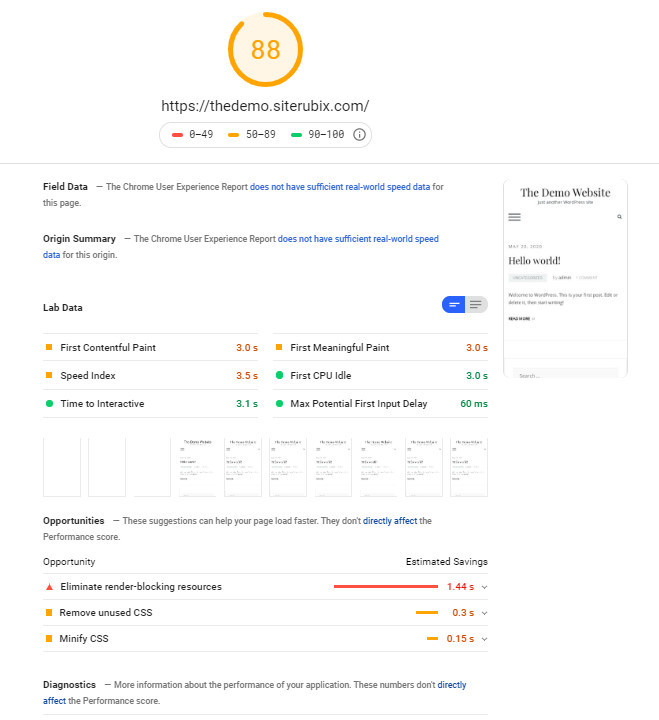Expand Remove unused CSS chevron

(484, 613)
